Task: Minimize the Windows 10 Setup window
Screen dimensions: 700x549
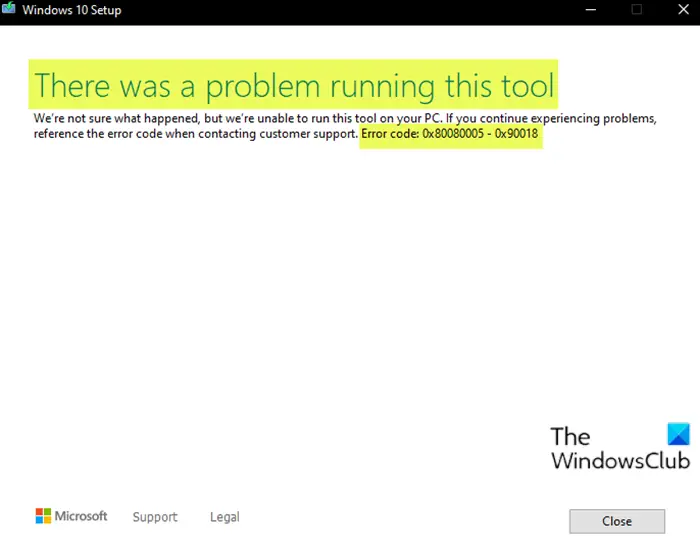Action: point(591,9)
